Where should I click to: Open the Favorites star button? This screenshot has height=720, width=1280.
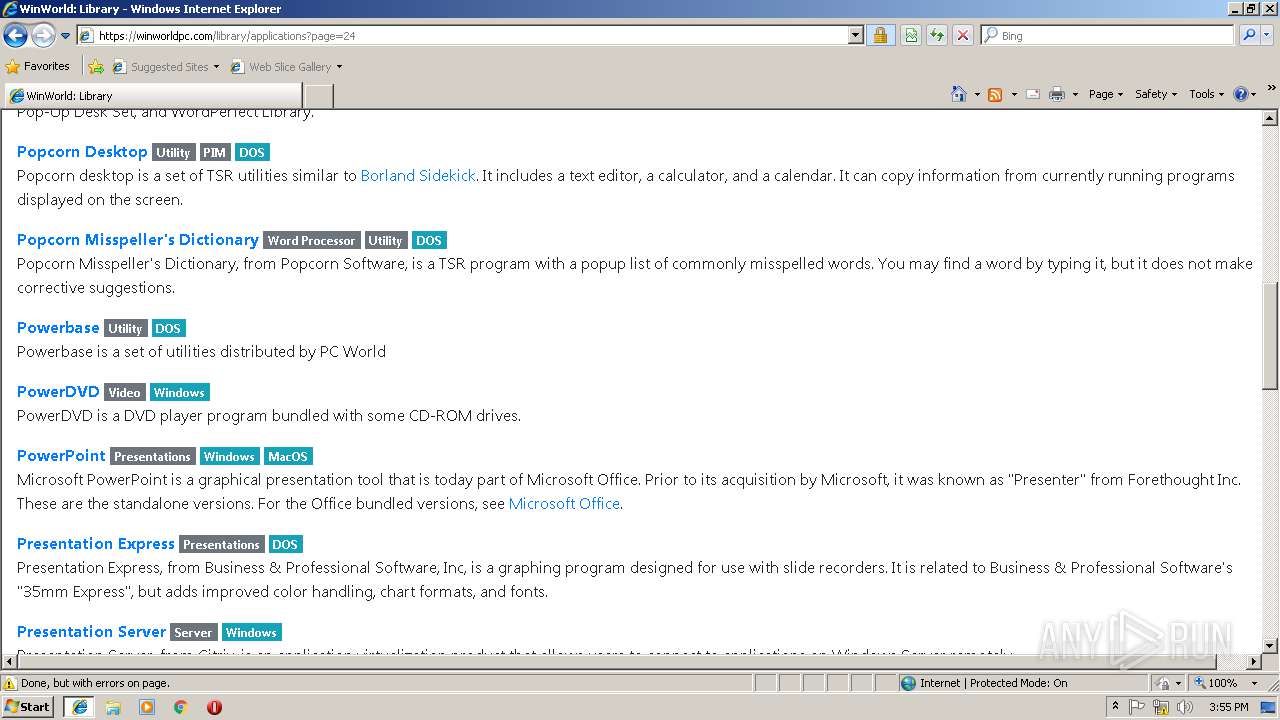click(x=38, y=66)
